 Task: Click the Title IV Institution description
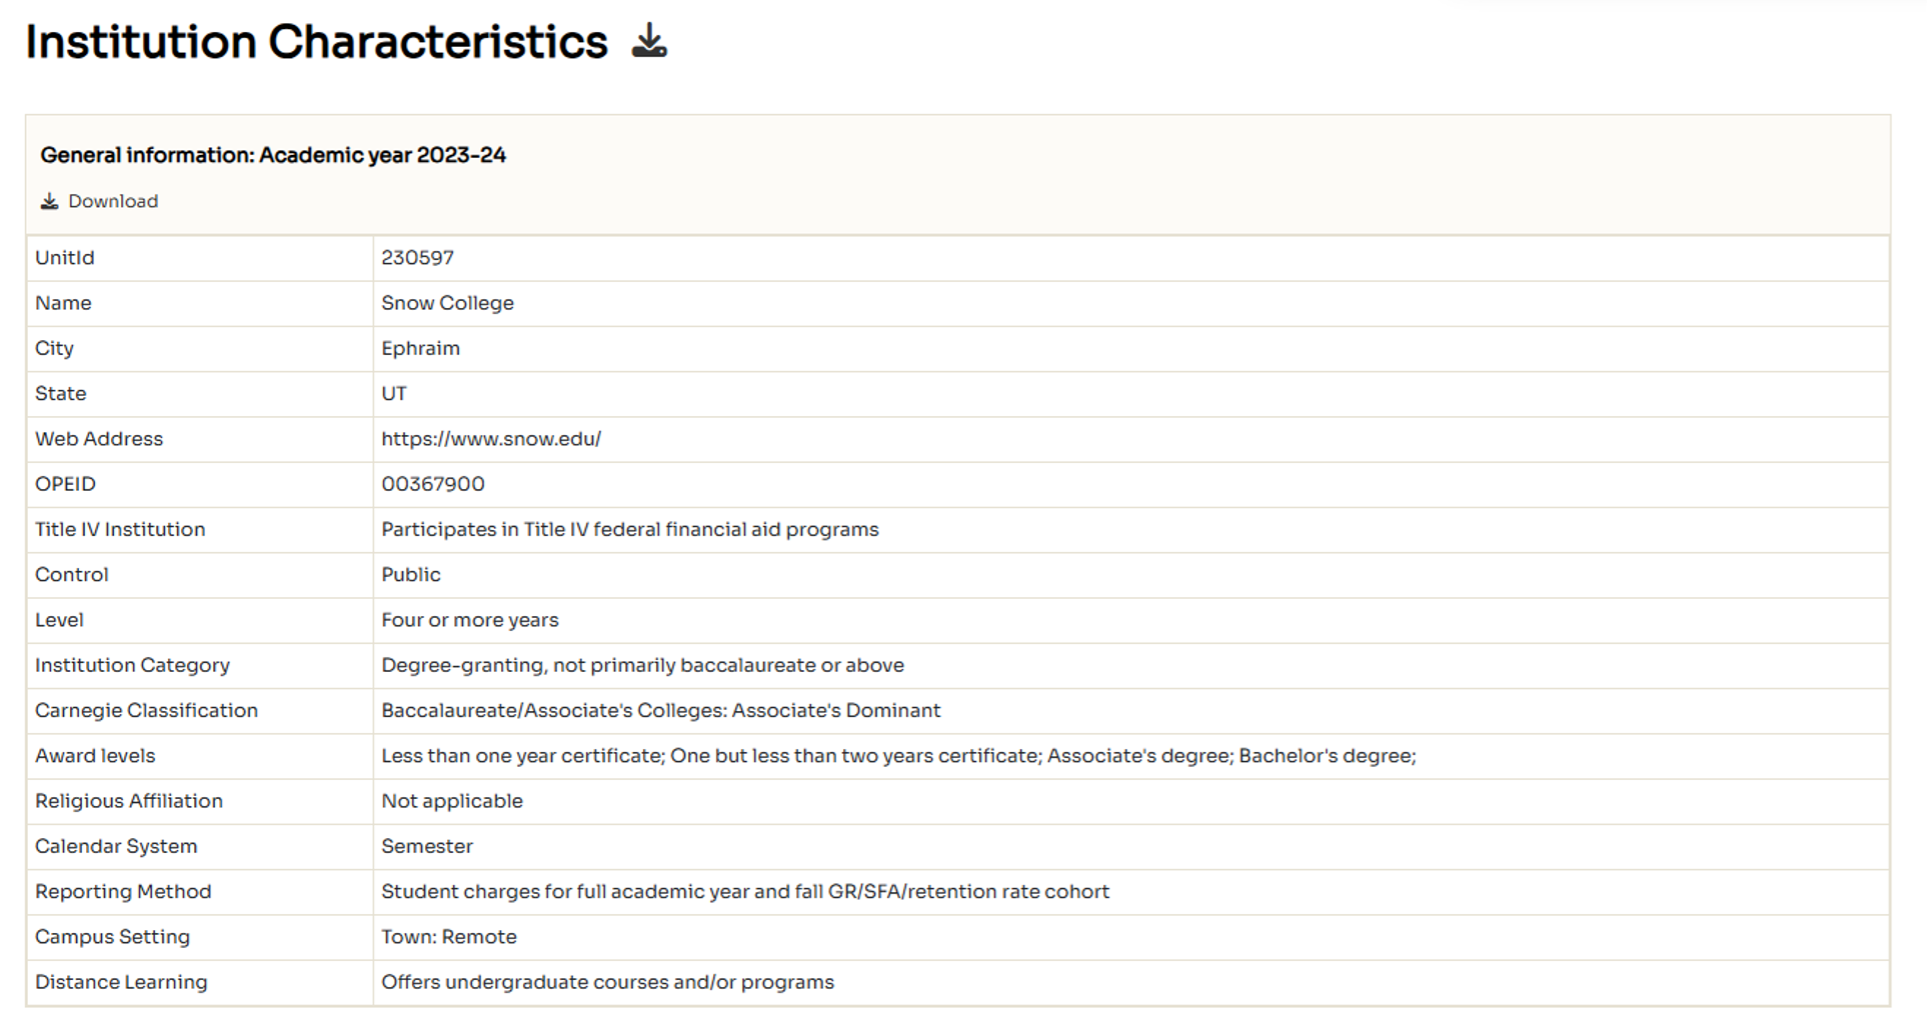click(629, 529)
